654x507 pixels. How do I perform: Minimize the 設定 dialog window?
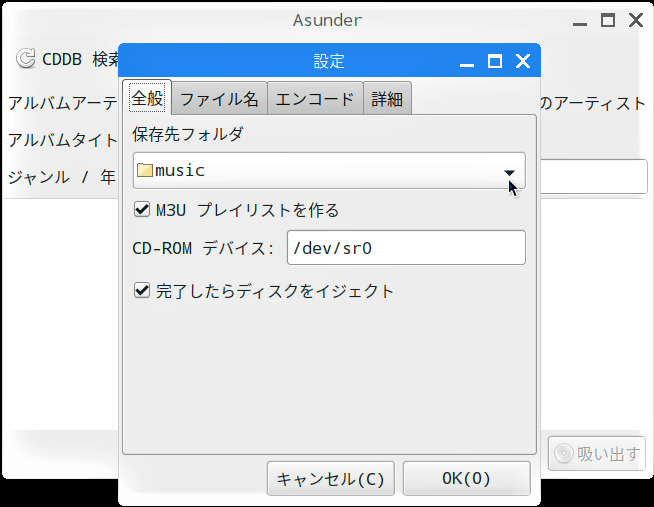[467, 65]
